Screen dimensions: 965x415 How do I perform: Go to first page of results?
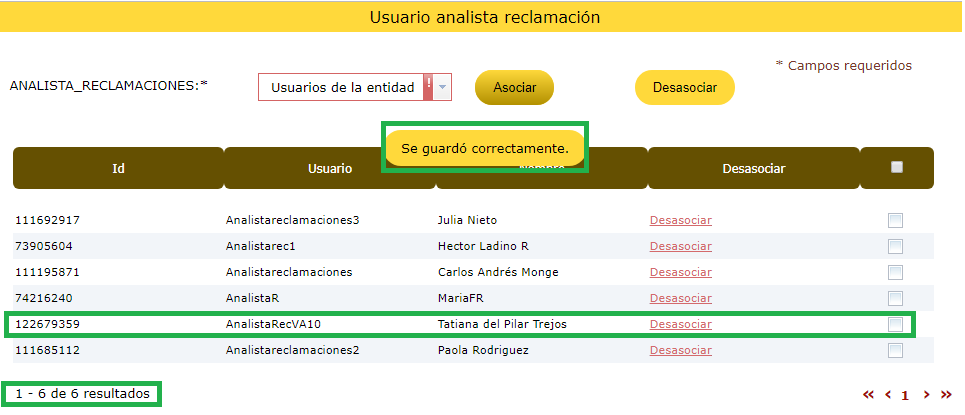click(x=868, y=395)
